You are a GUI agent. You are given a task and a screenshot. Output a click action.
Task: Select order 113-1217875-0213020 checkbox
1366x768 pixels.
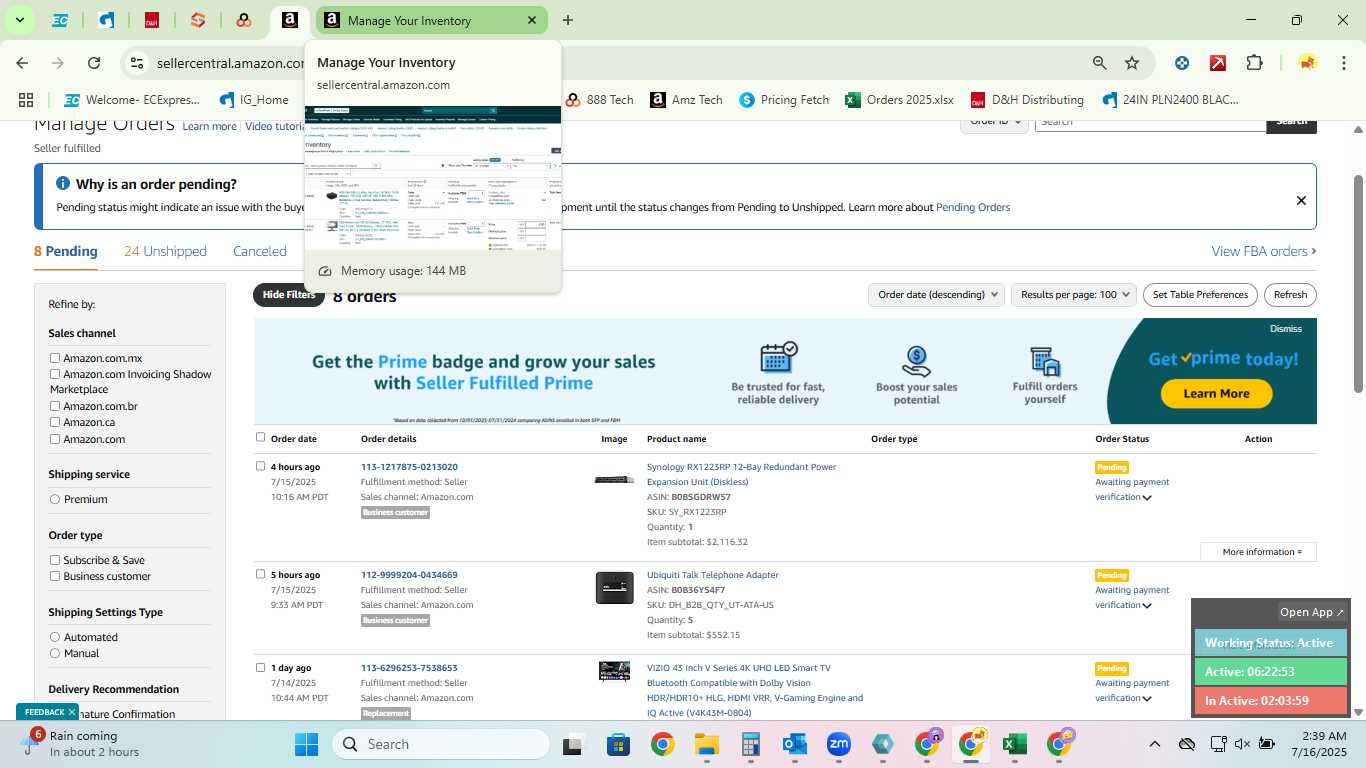coord(261,466)
